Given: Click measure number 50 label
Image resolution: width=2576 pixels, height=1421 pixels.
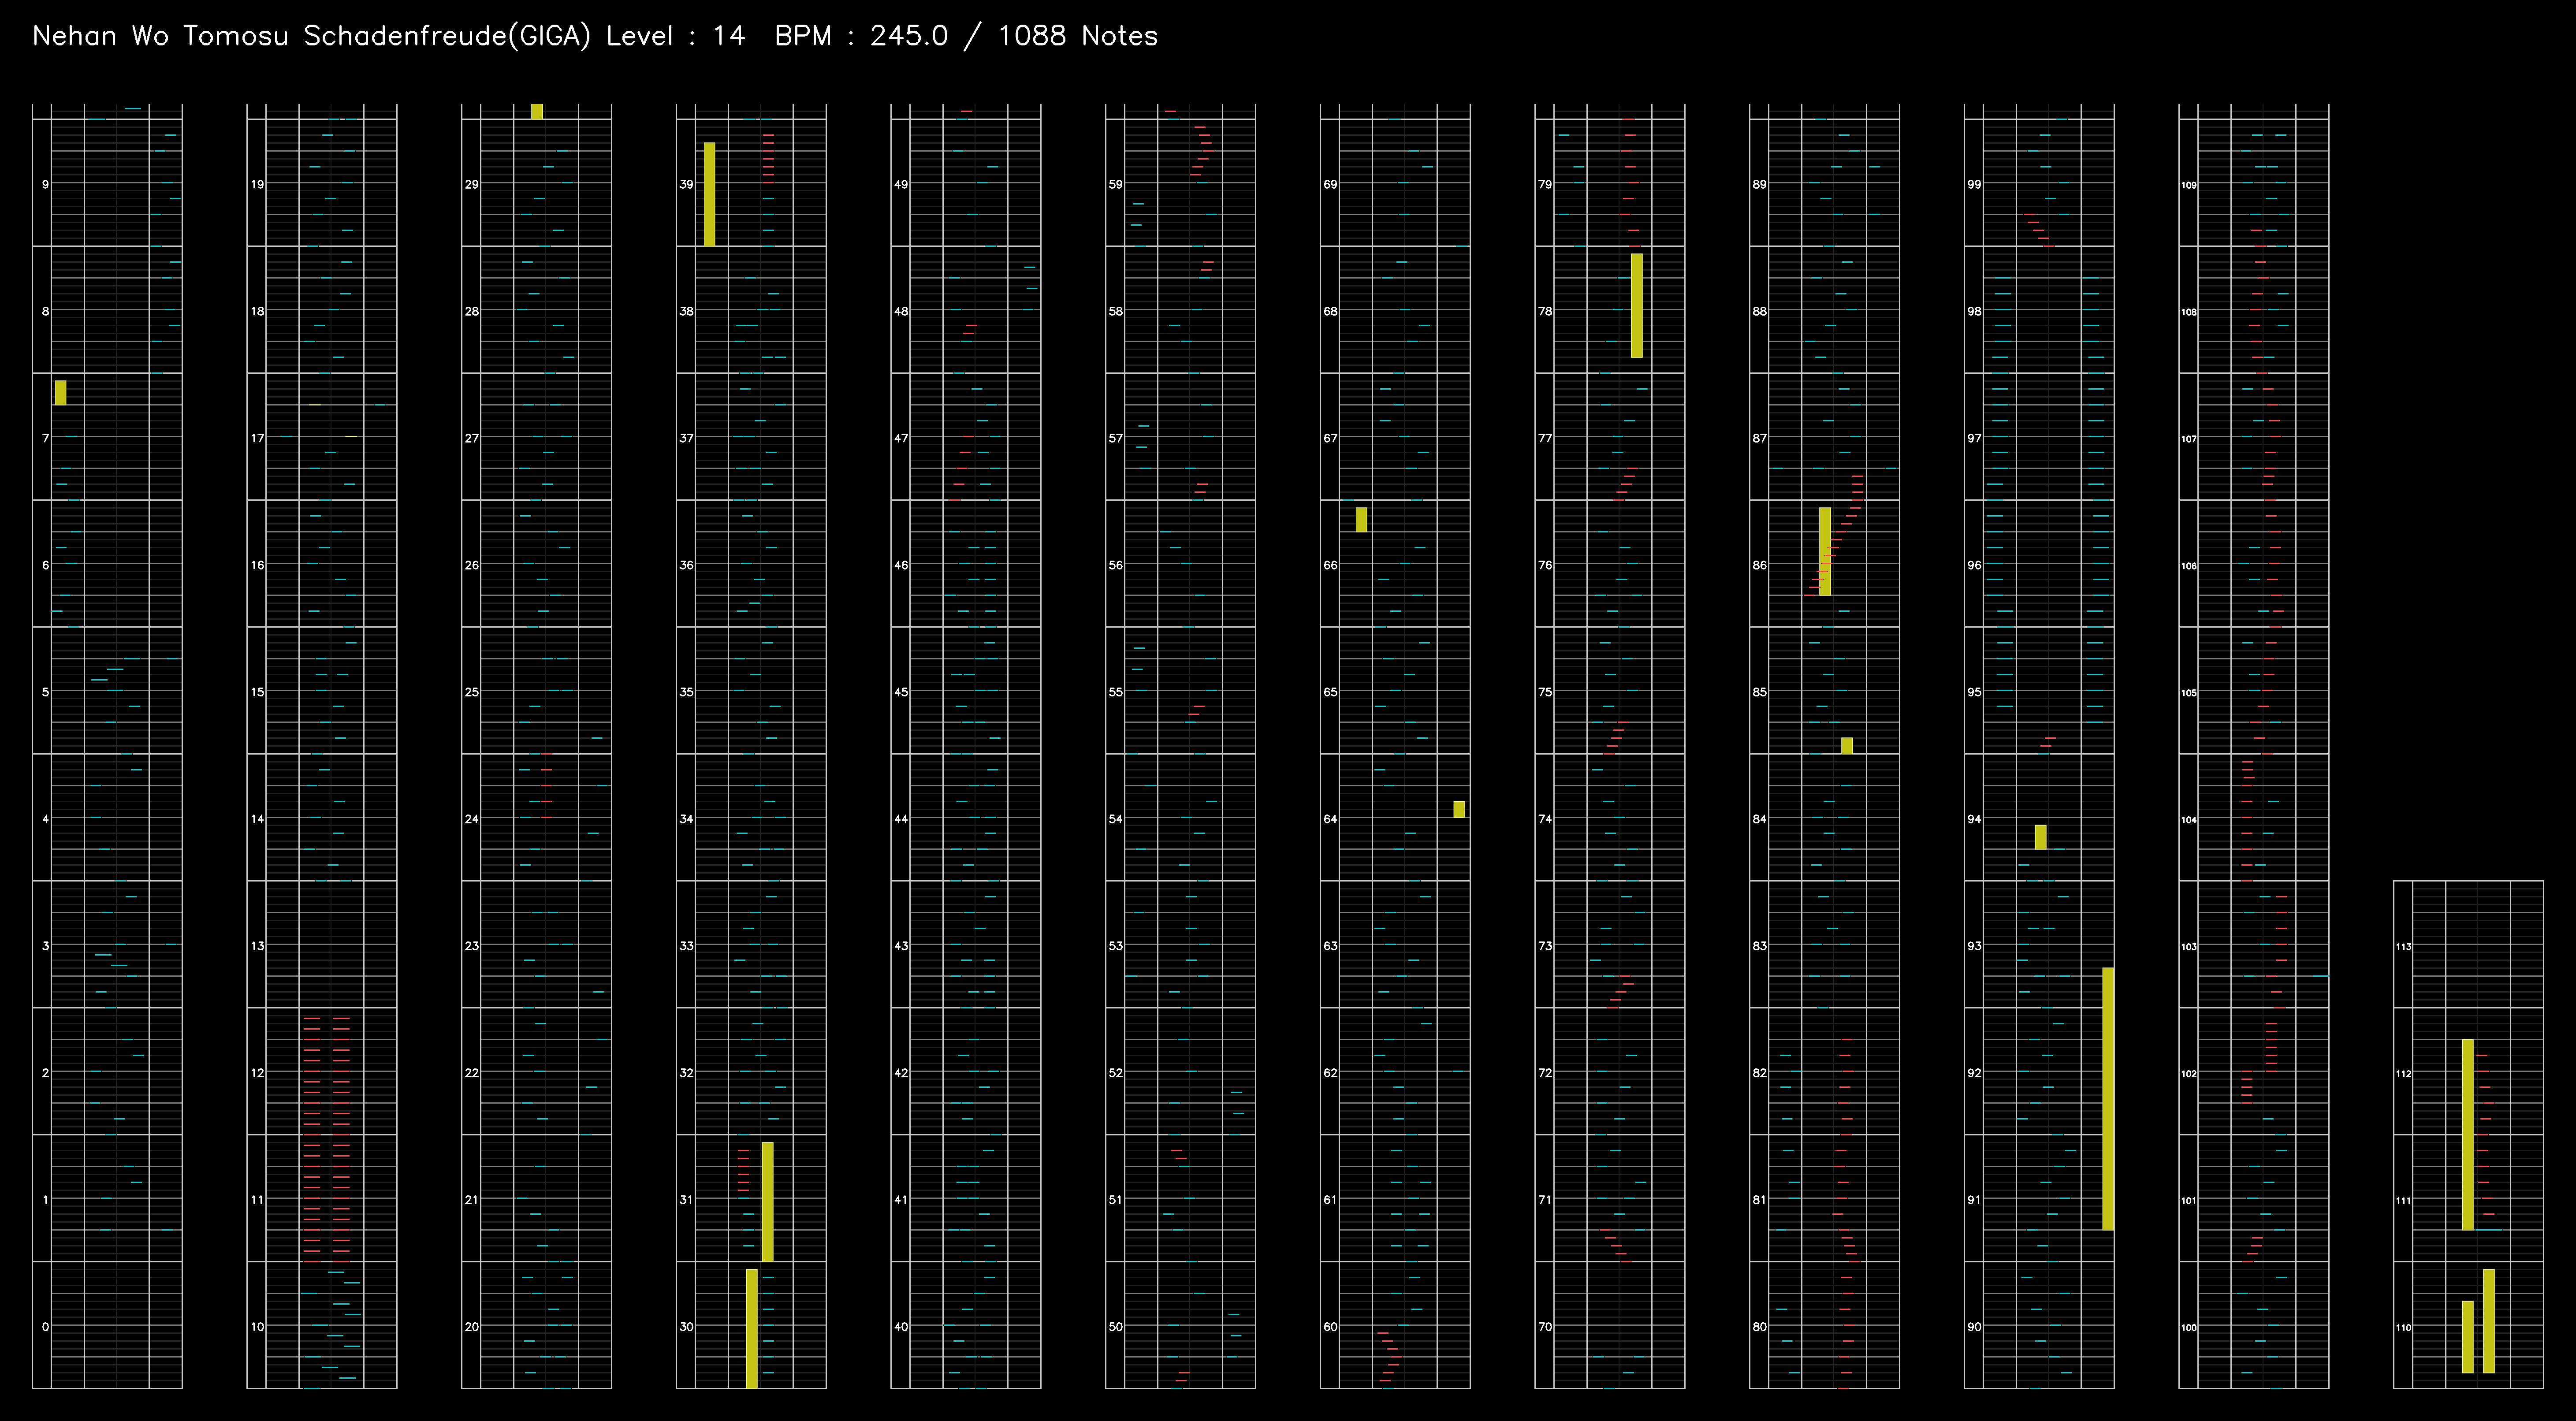Looking at the screenshot, I should 1116,1327.
